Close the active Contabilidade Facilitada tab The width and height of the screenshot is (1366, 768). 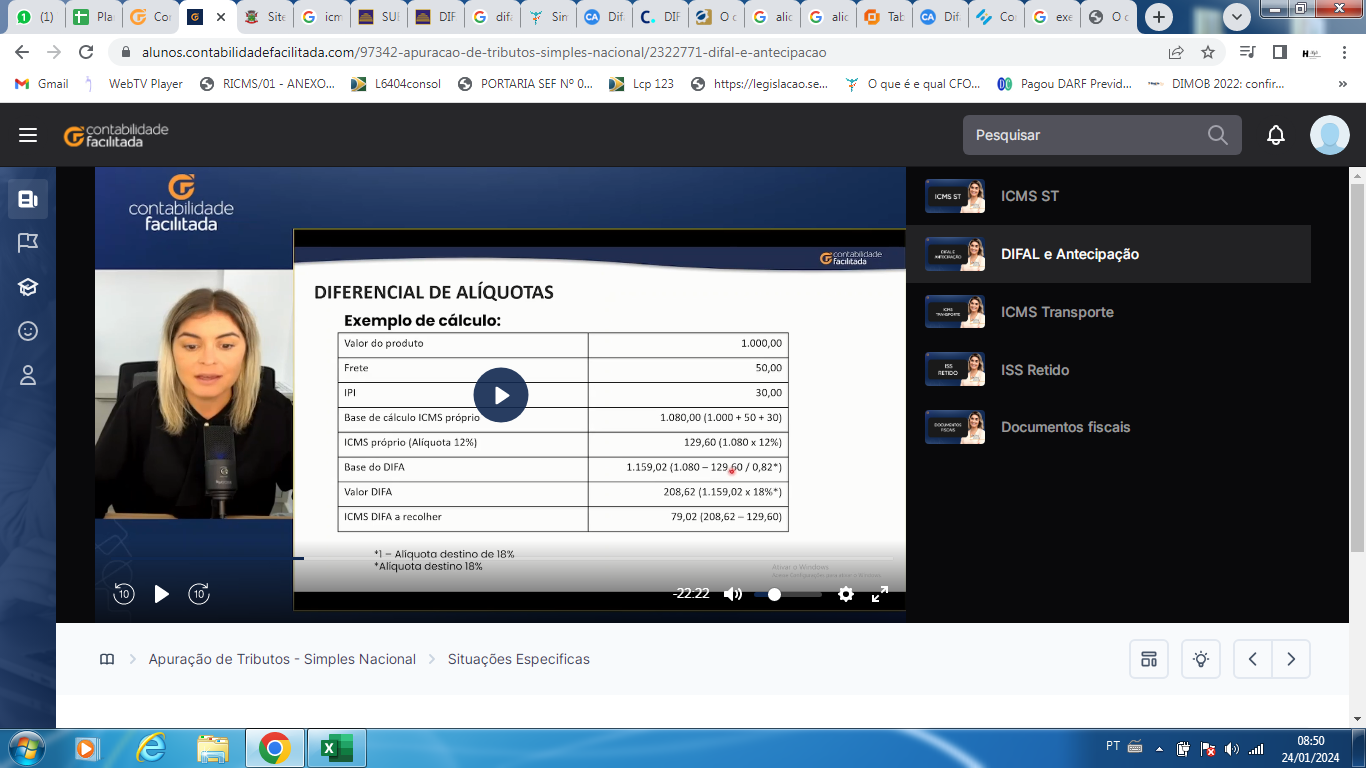(x=221, y=17)
